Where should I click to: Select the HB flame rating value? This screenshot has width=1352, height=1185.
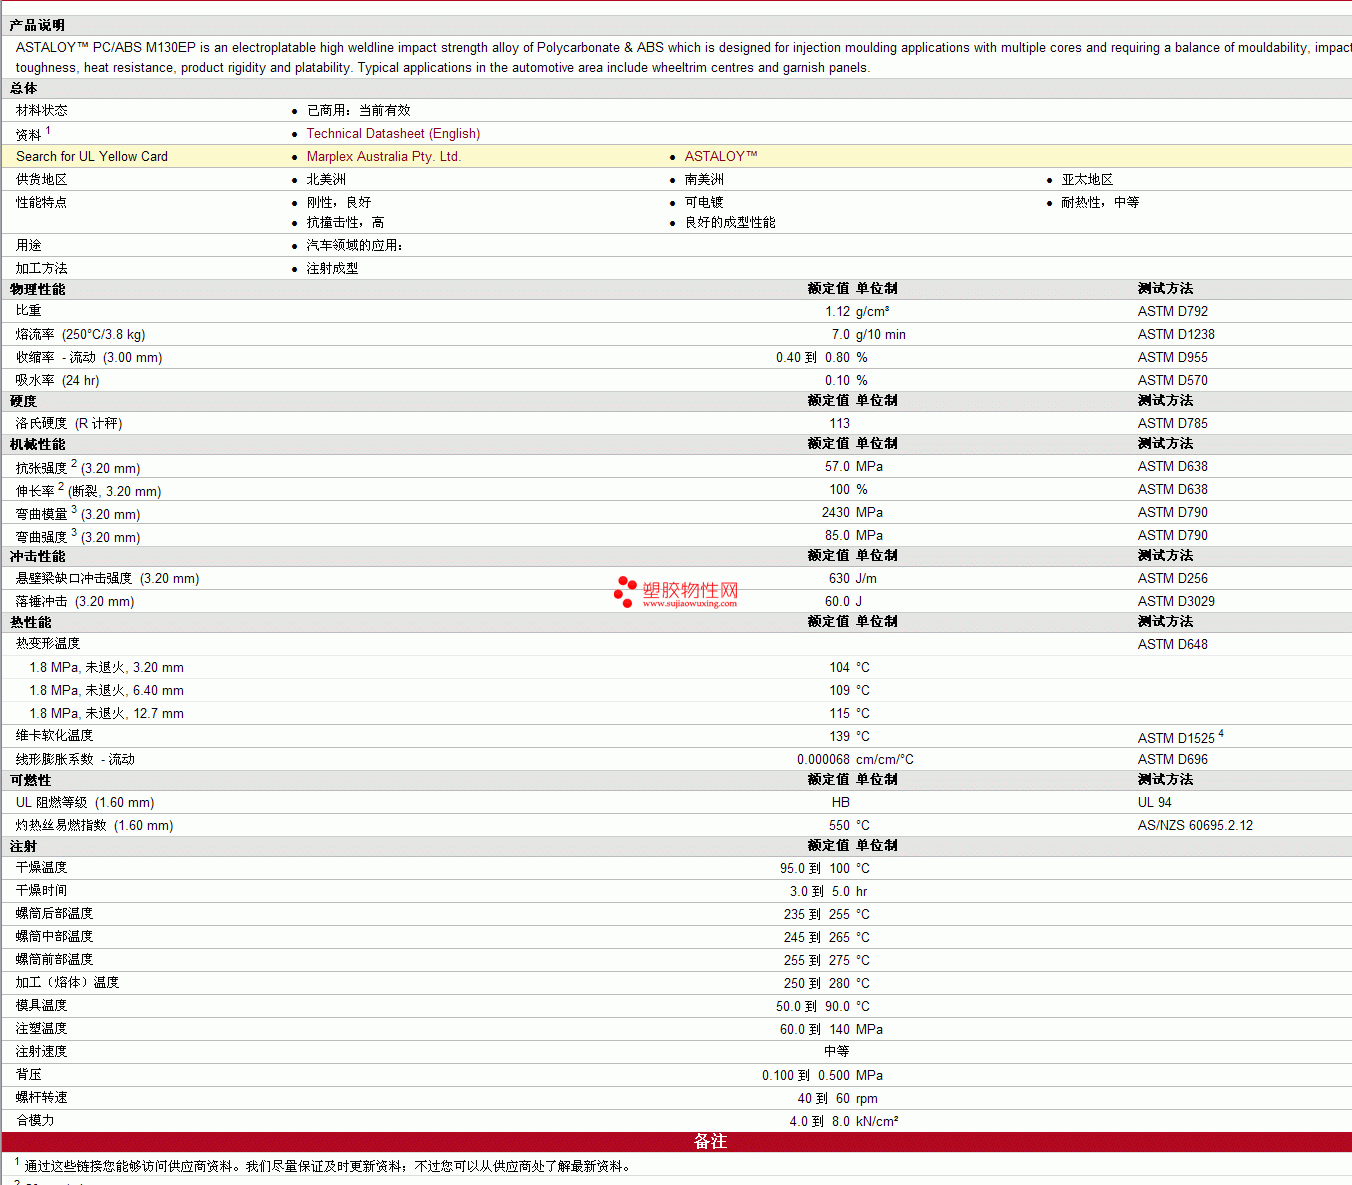click(x=840, y=802)
